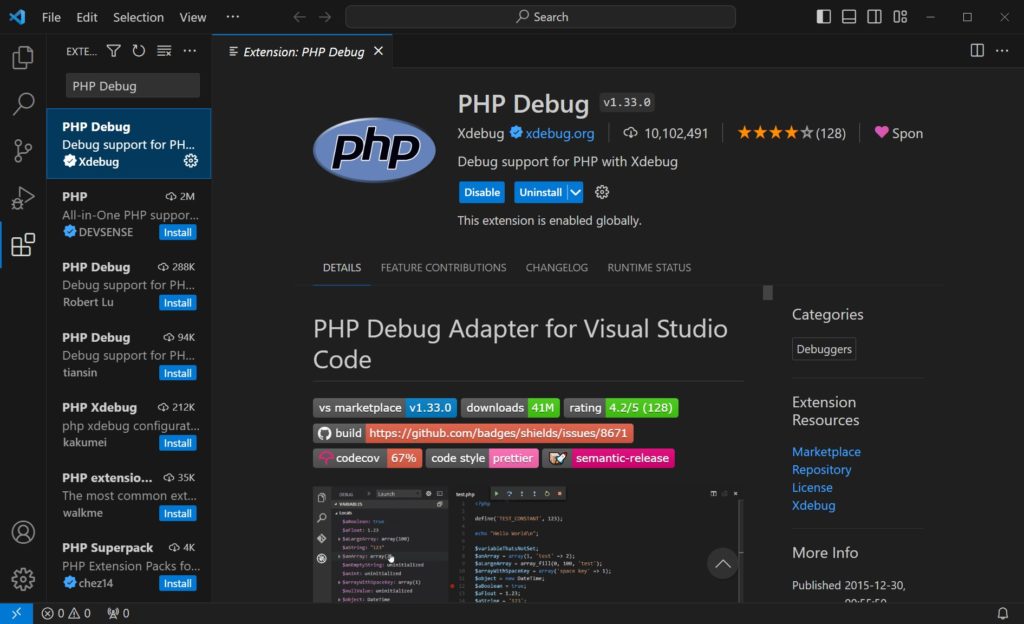Click the gear on Xdebug PHP Debug item

coord(191,161)
